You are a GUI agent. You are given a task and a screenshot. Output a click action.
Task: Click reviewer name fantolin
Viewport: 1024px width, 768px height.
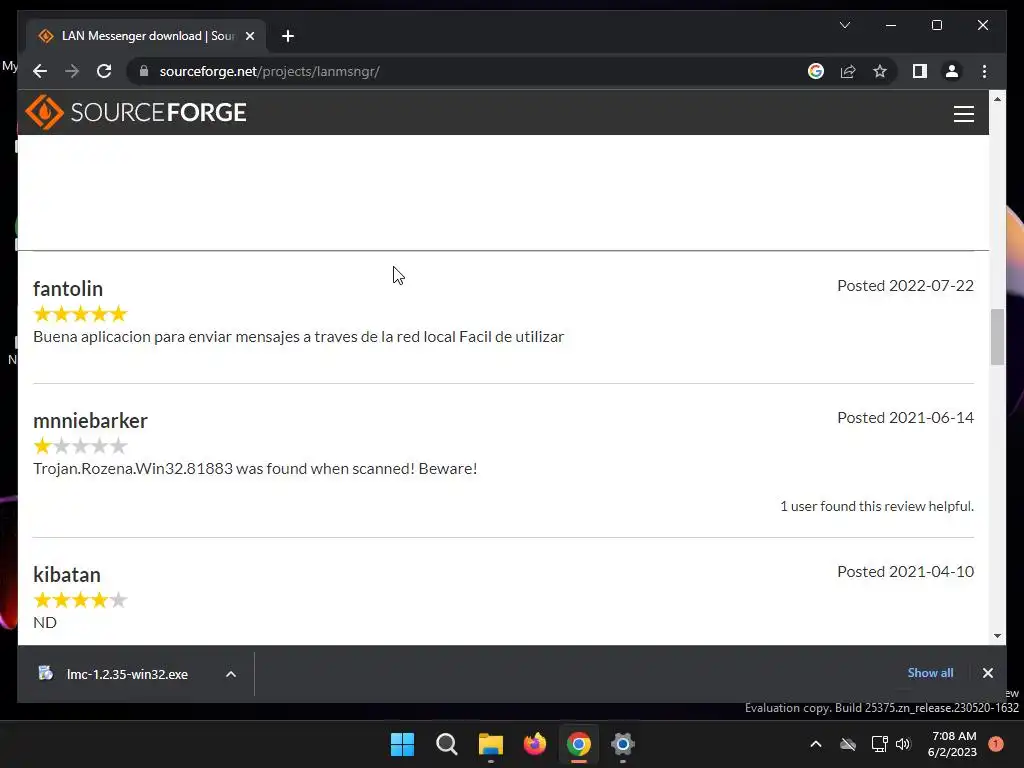(68, 289)
